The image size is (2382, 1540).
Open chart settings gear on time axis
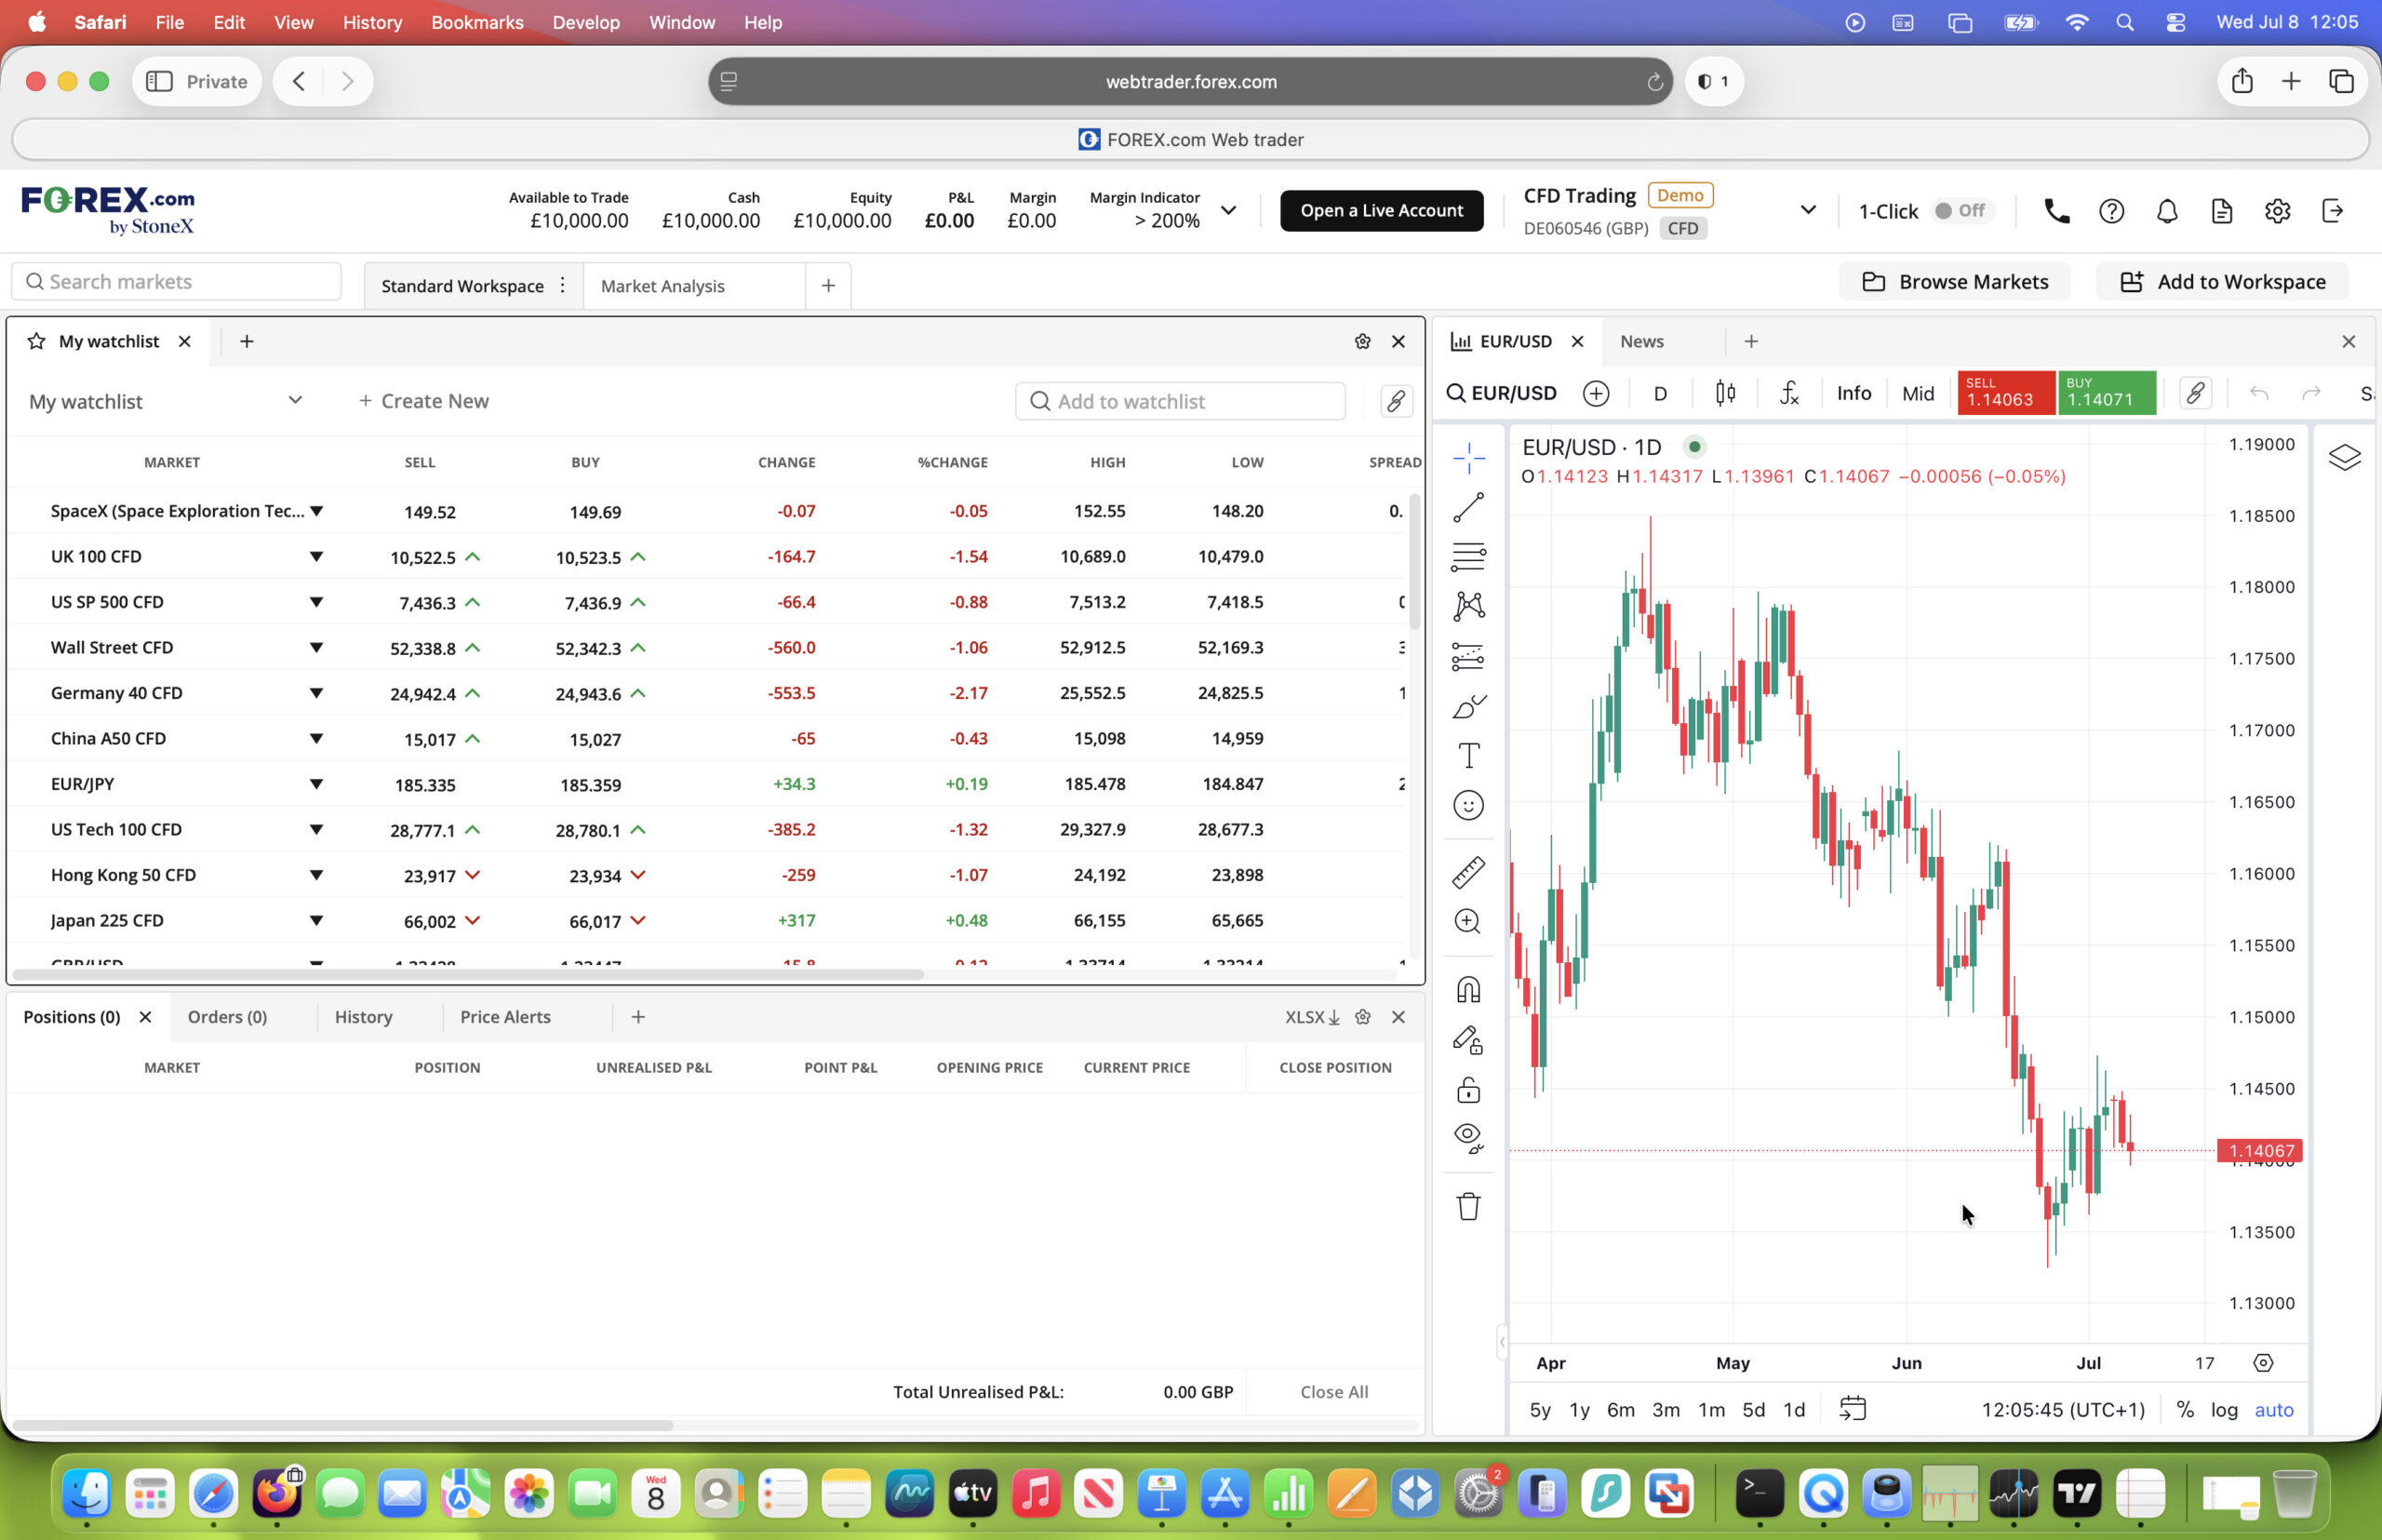2263,1363
